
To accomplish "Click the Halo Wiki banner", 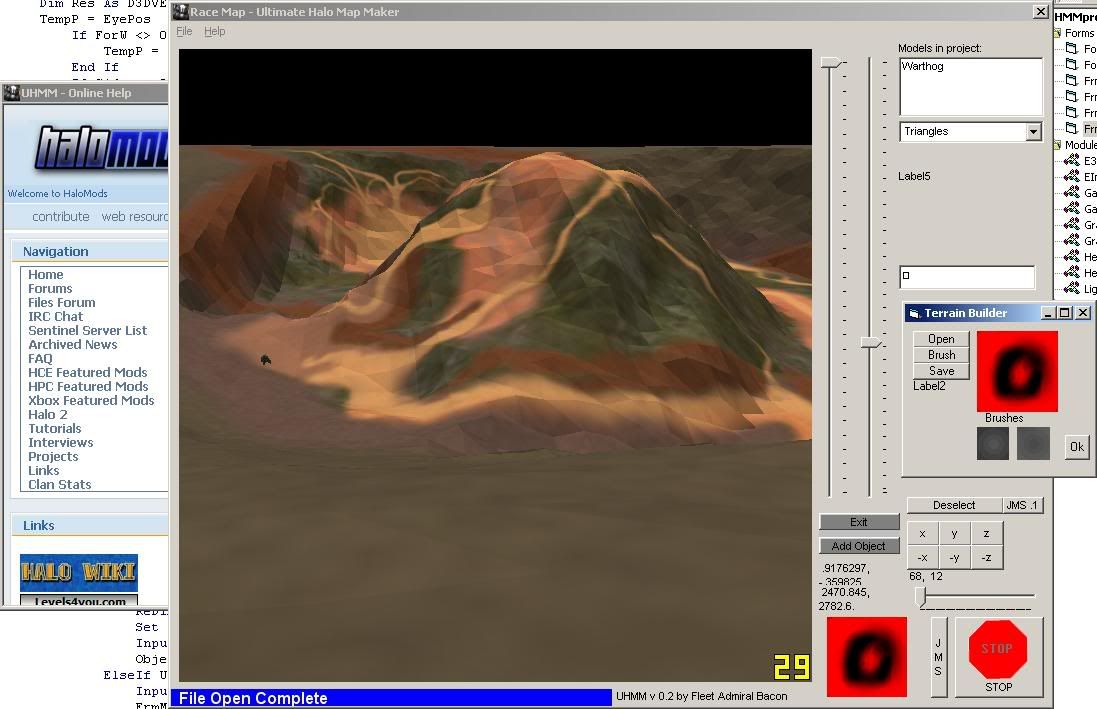I will click(79, 573).
